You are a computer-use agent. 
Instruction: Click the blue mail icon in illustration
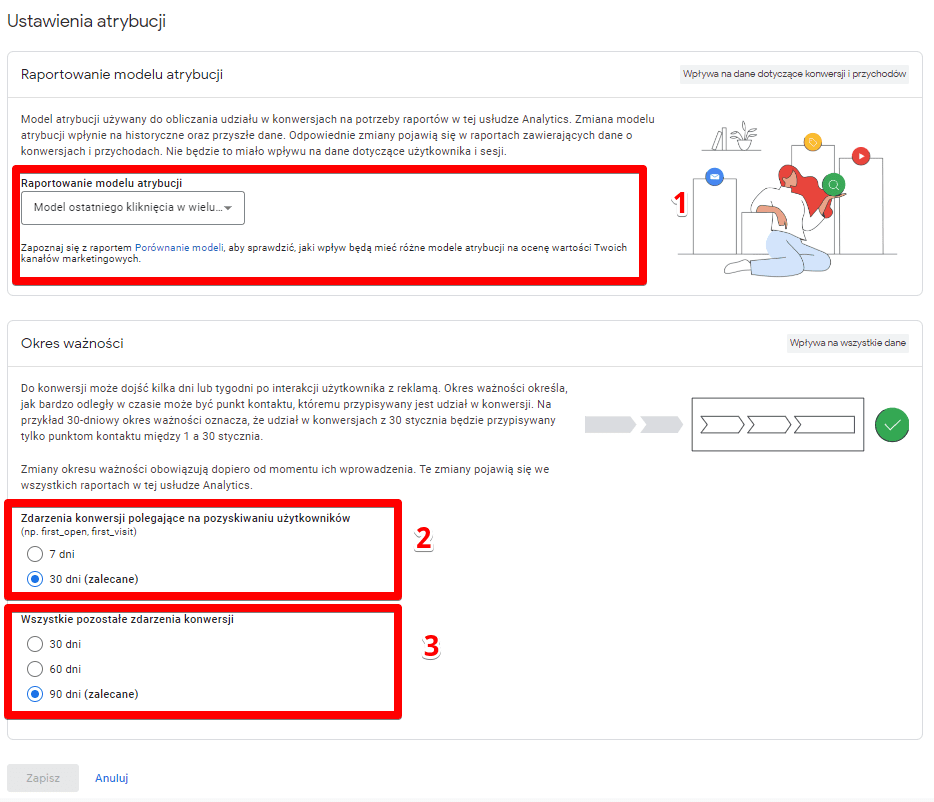tap(713, 176)
